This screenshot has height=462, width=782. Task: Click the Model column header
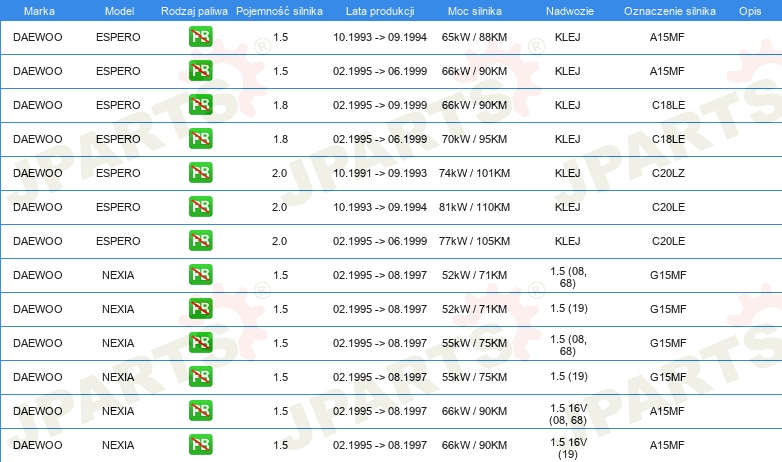coord(119,11)
